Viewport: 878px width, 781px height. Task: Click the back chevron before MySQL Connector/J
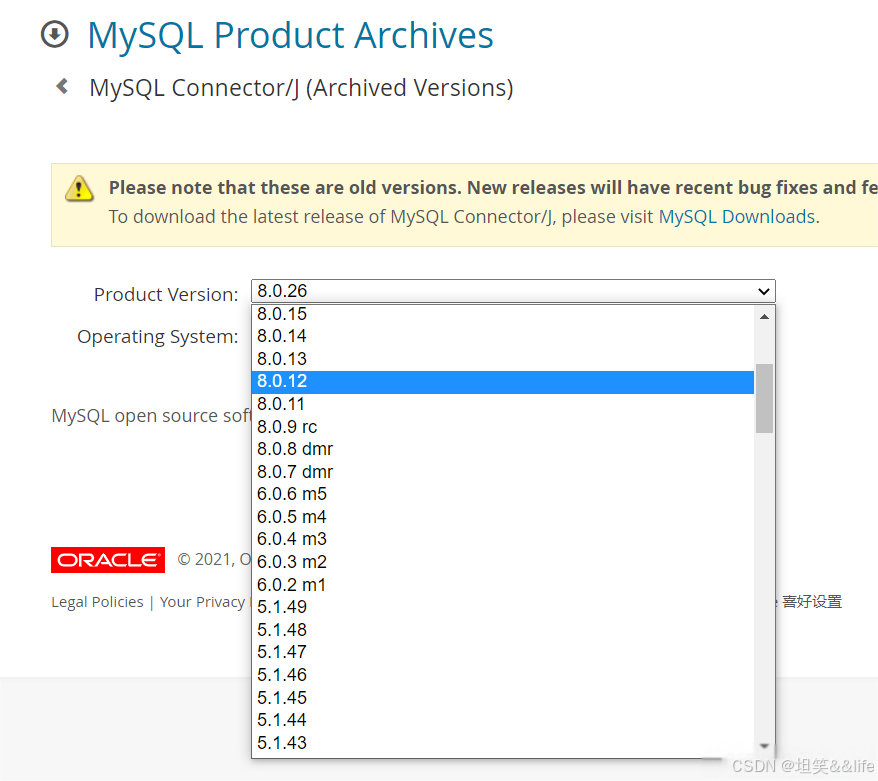click(x=62, y=86)
